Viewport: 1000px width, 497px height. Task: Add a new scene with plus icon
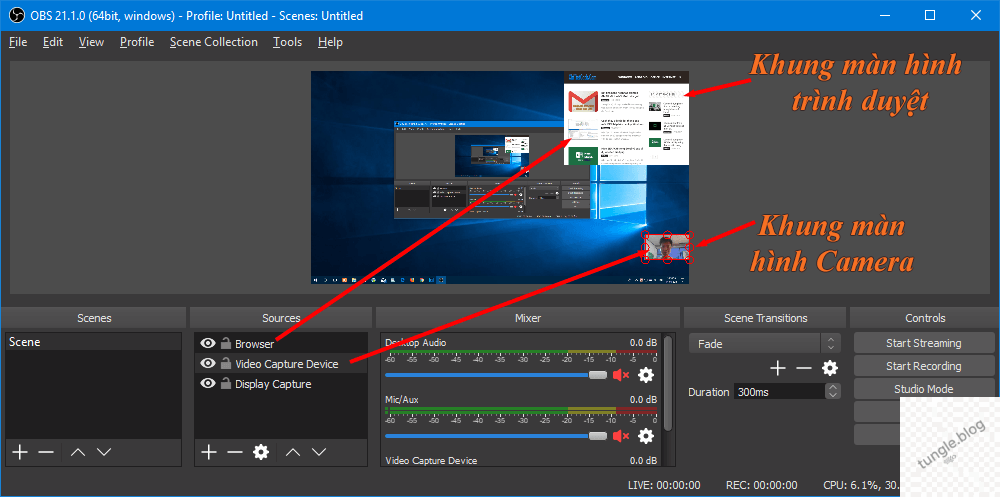pyautogui.click(x=20, y=452)
